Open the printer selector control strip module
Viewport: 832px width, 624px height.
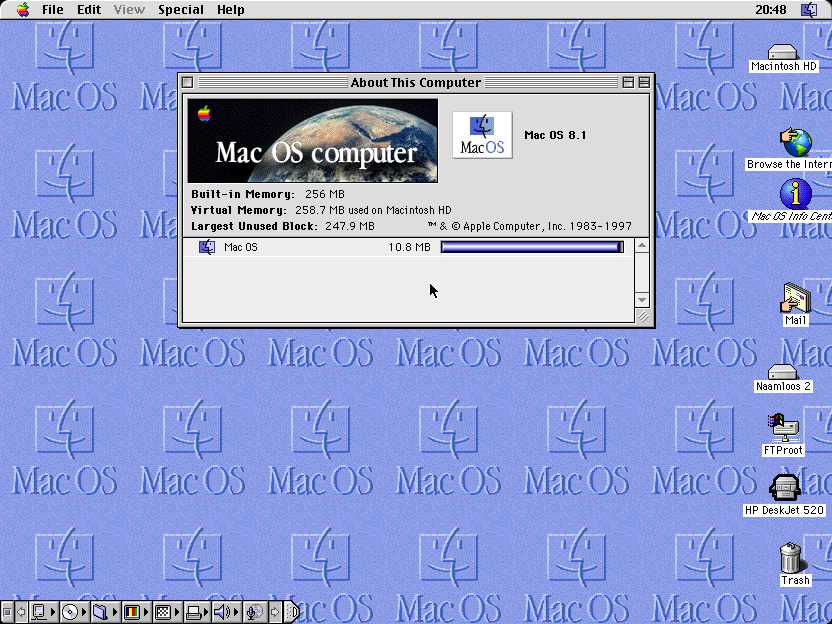193,612
